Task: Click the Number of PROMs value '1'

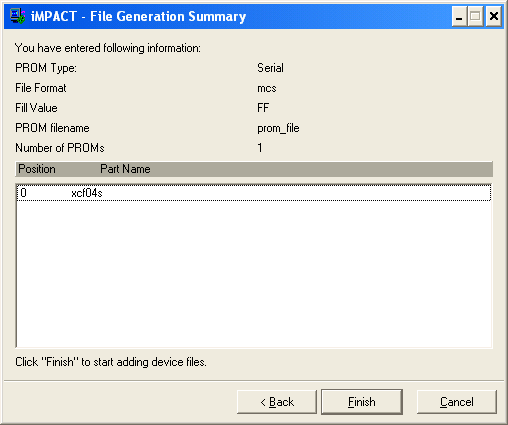Action: [x=260, y=148]
